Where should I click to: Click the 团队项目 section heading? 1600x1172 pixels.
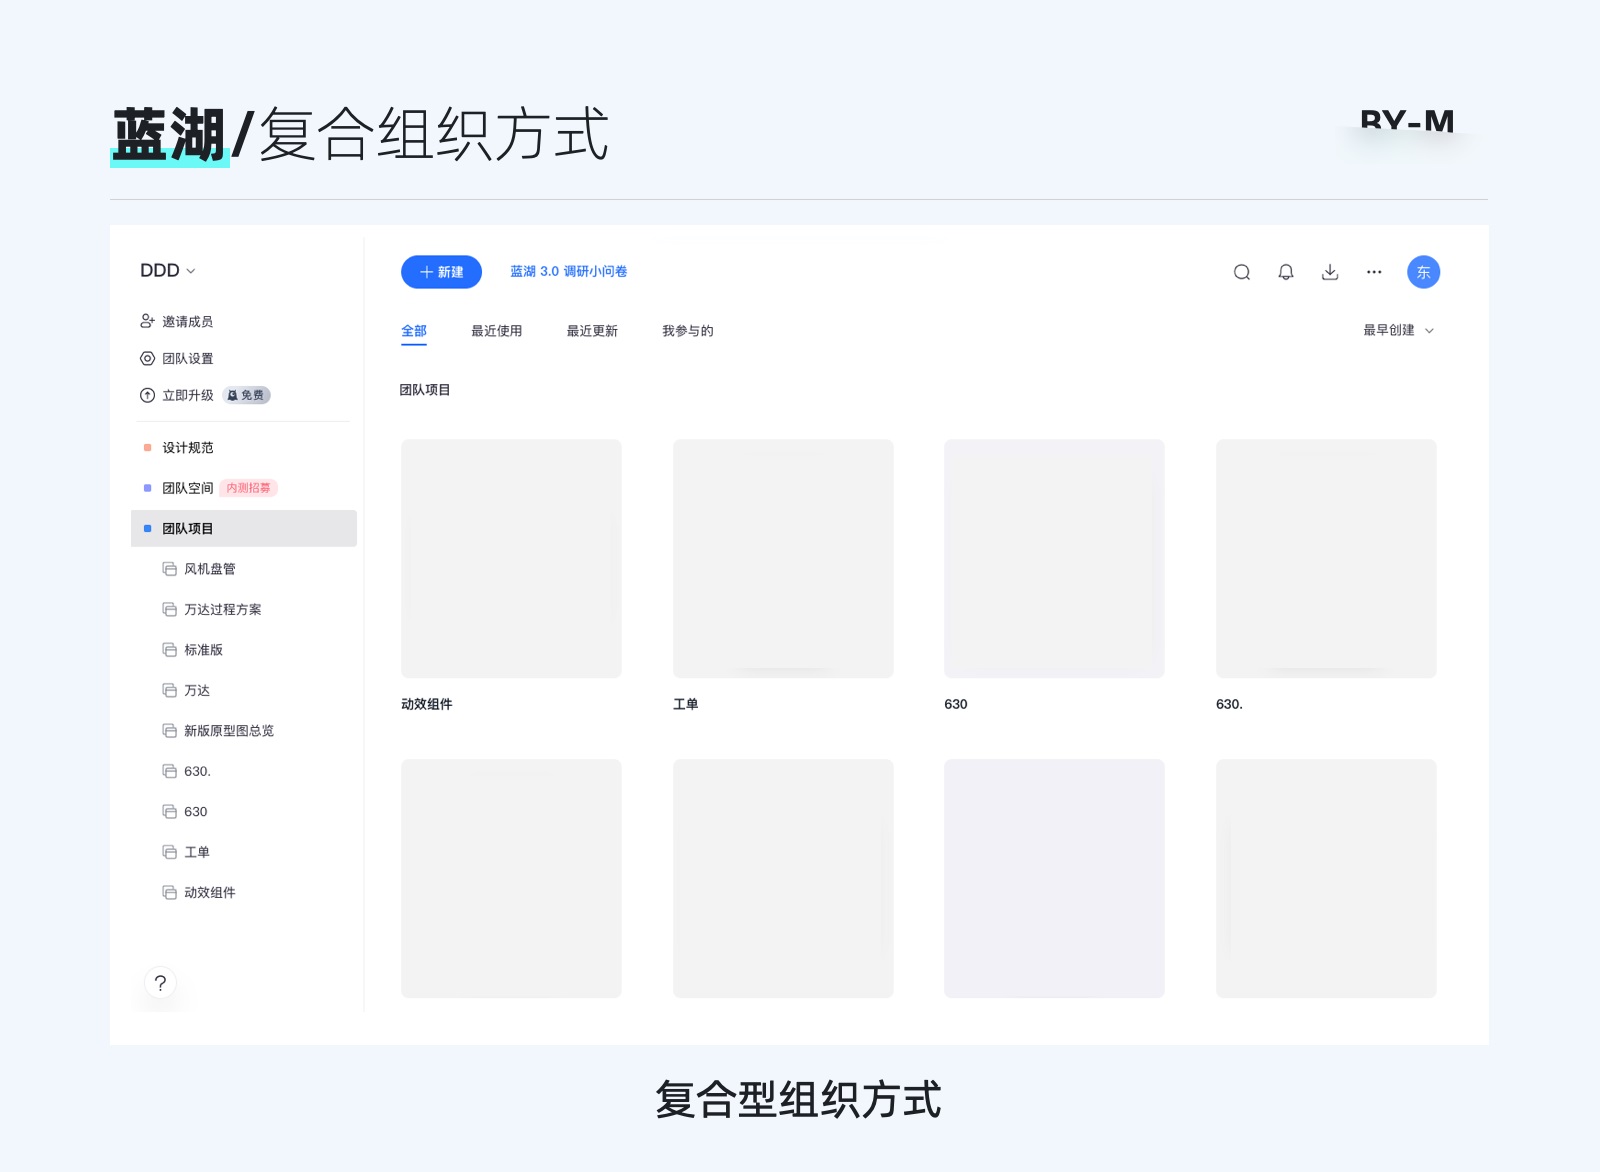point(425,390)
